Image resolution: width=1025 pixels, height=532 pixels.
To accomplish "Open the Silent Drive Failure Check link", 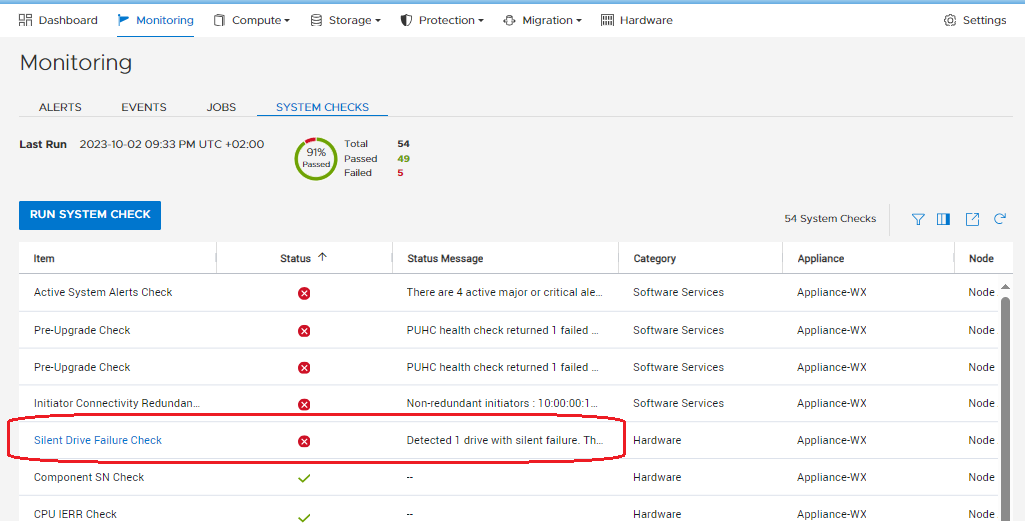I will [98, 440].
